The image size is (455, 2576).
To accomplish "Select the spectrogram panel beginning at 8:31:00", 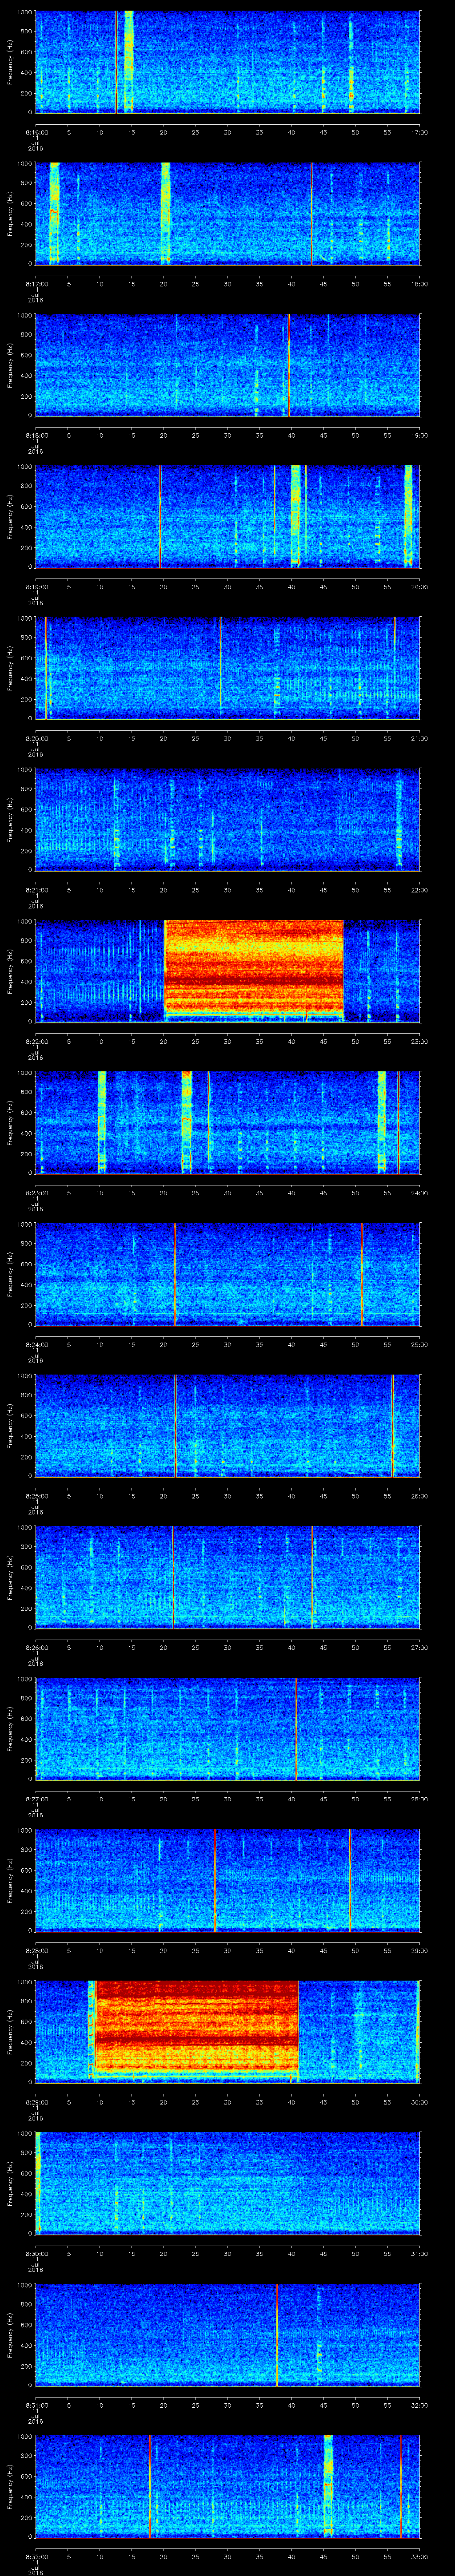I will tap(227, 2334).
